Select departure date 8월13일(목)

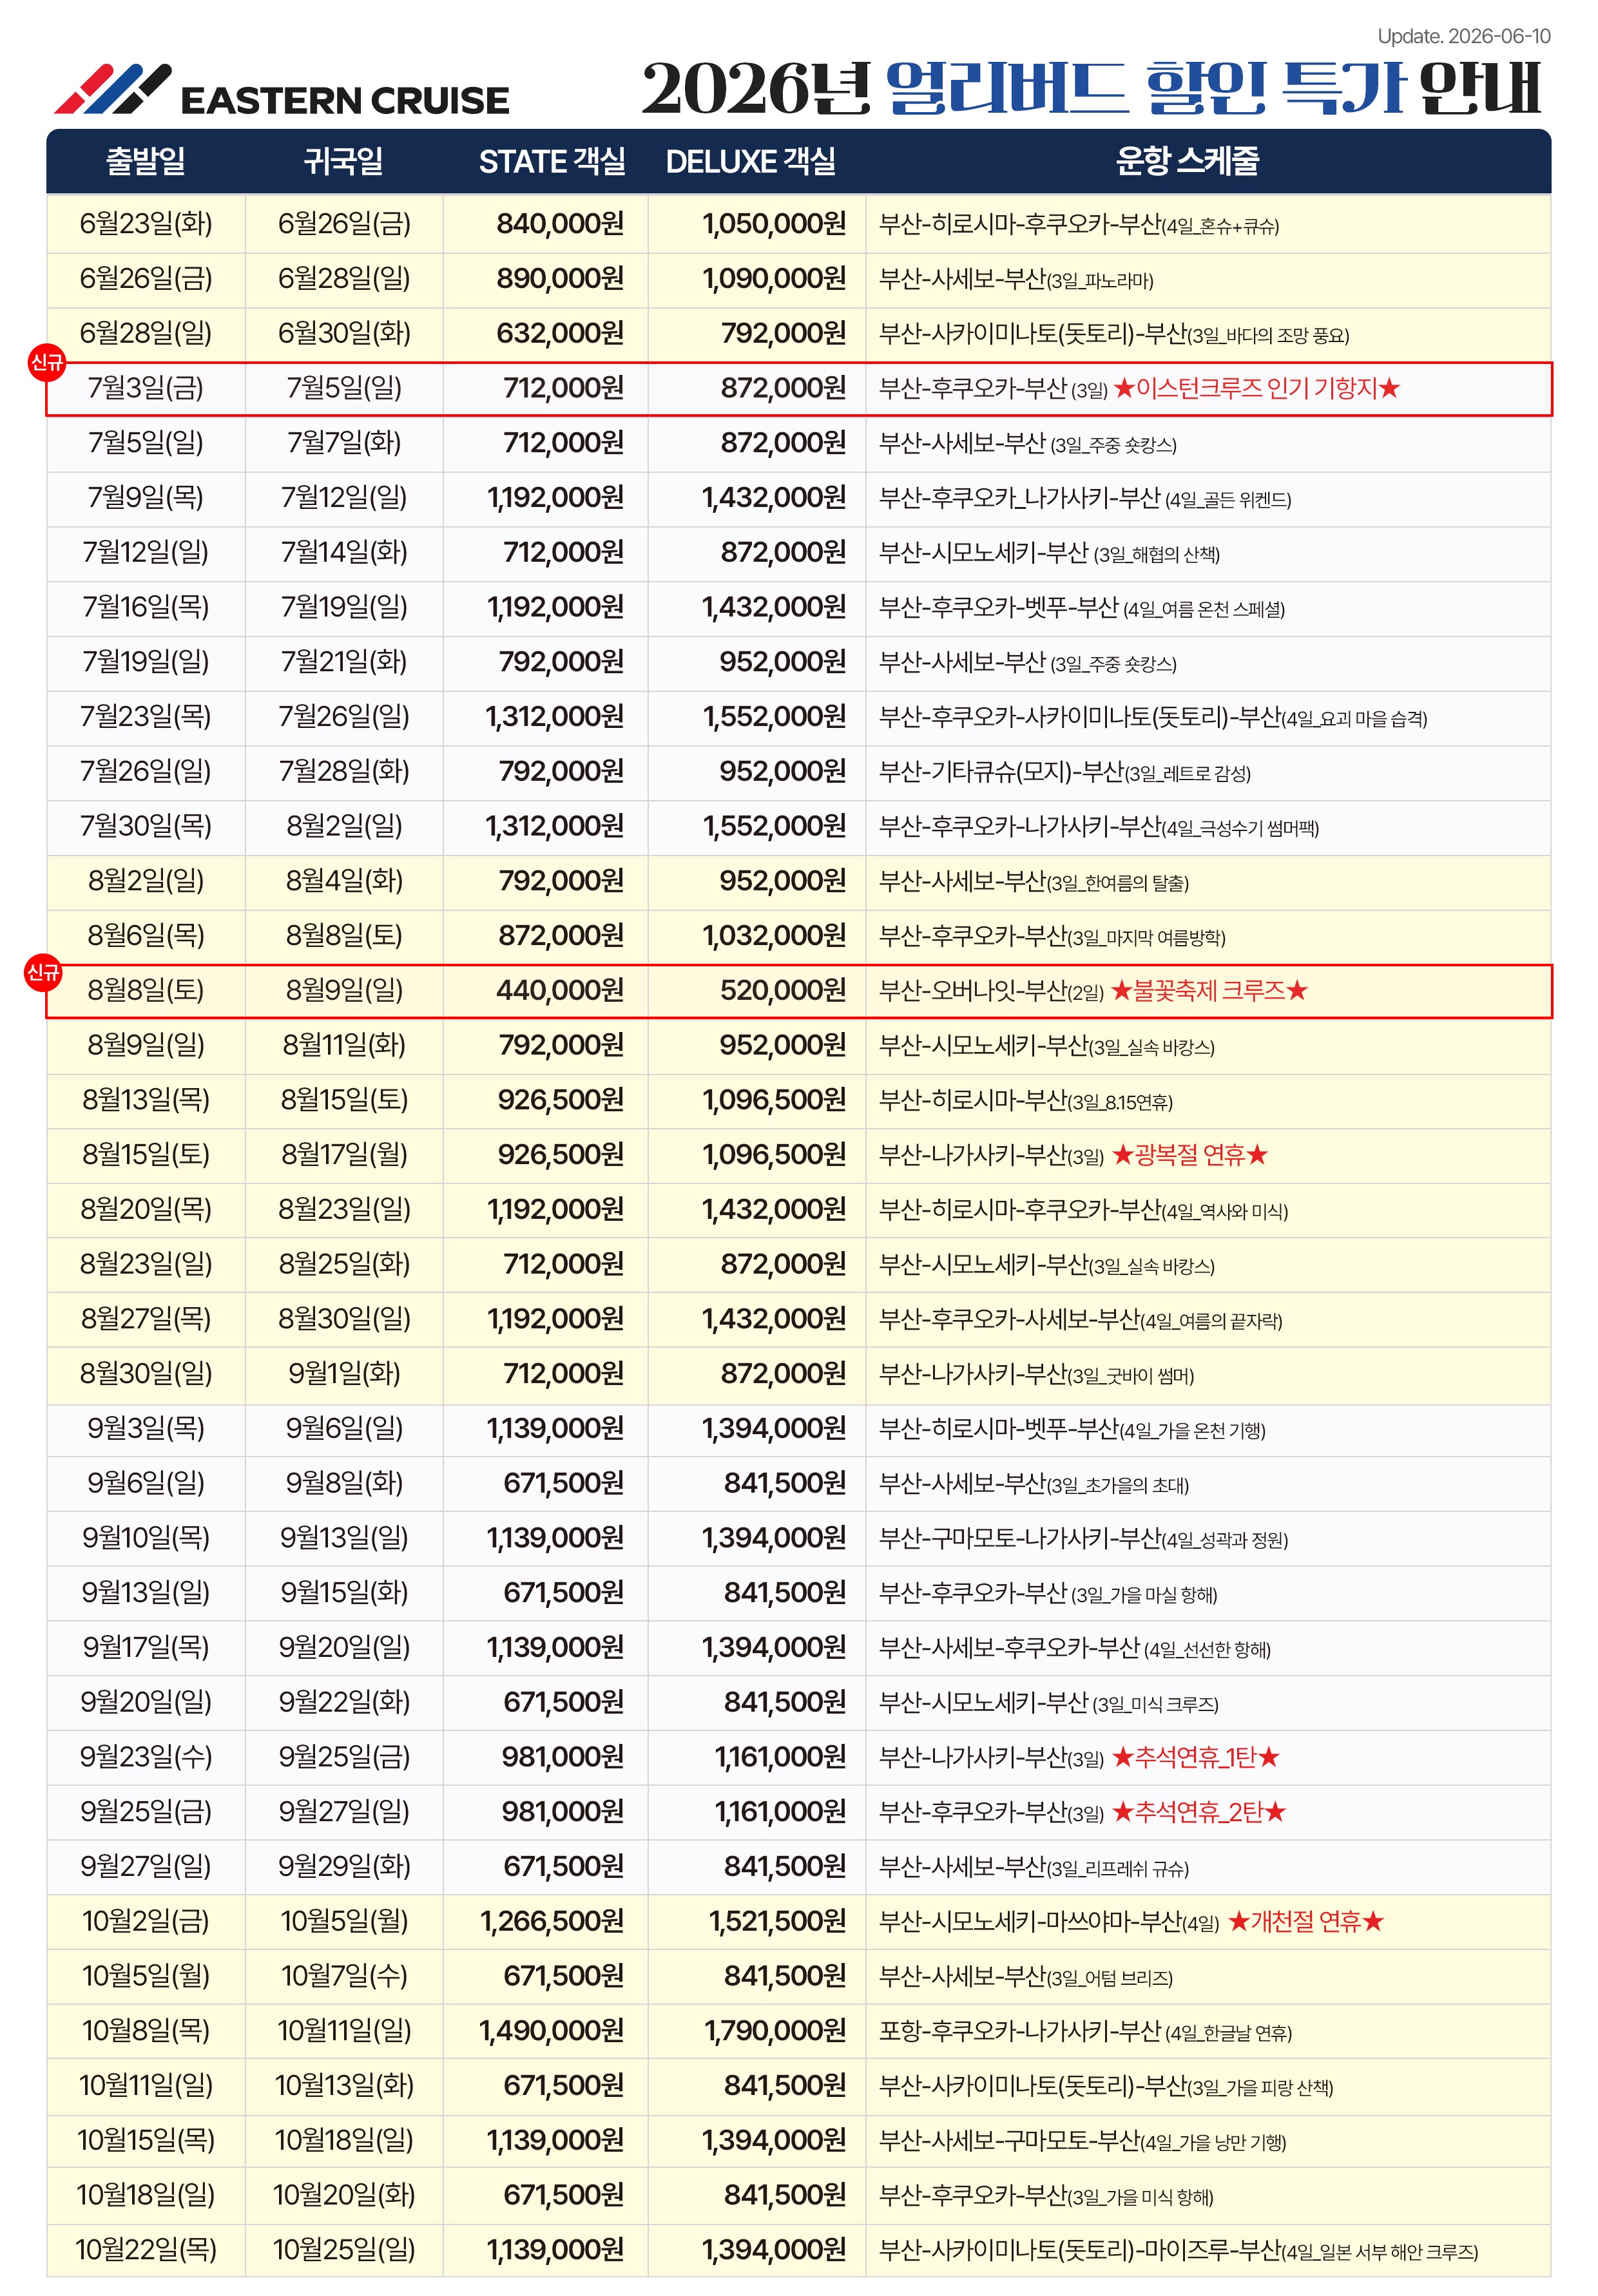tap(146, 1100)
